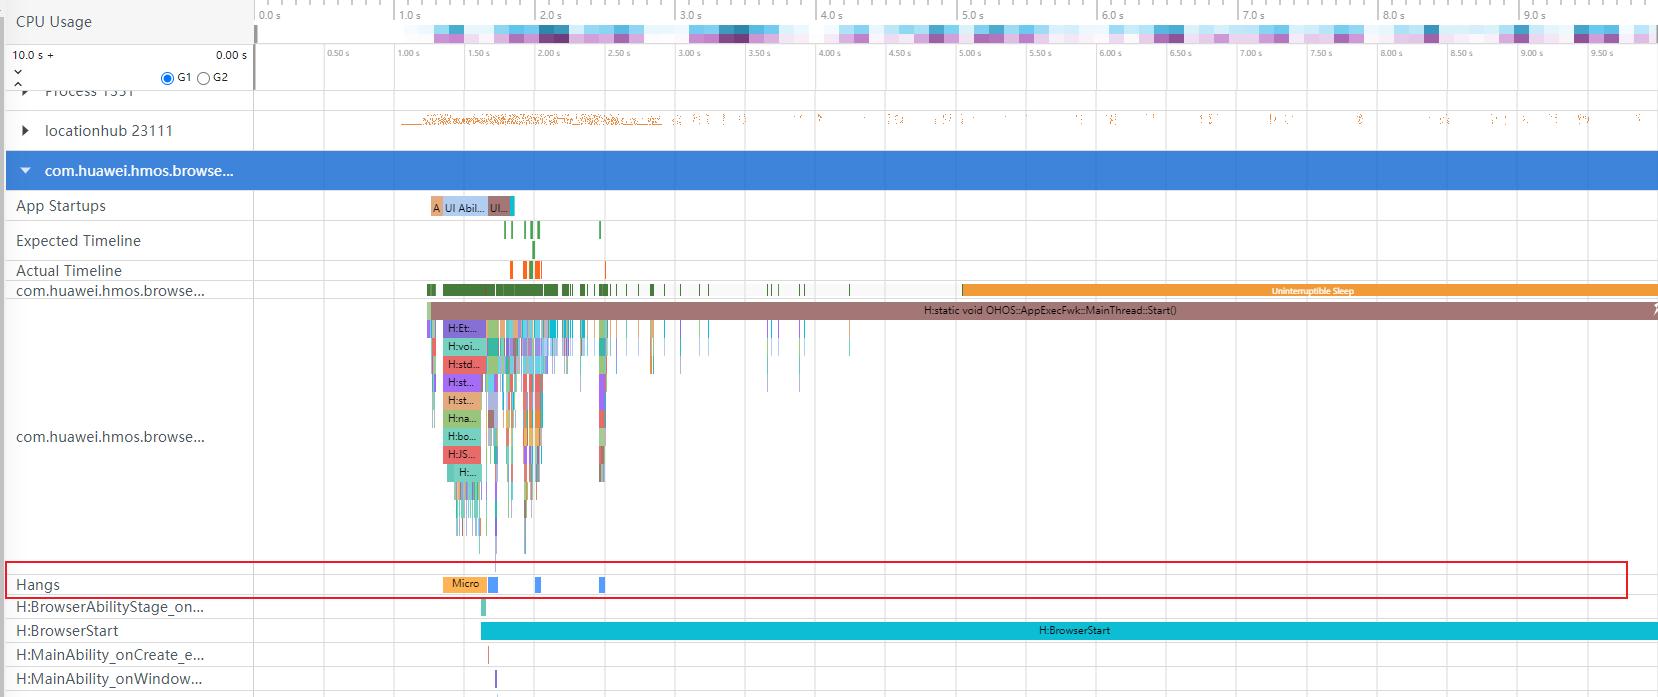The image size is (1658, 697).
Task: Click the H:BrowserAbilityStage_on... track label
Action: [110, 607]
